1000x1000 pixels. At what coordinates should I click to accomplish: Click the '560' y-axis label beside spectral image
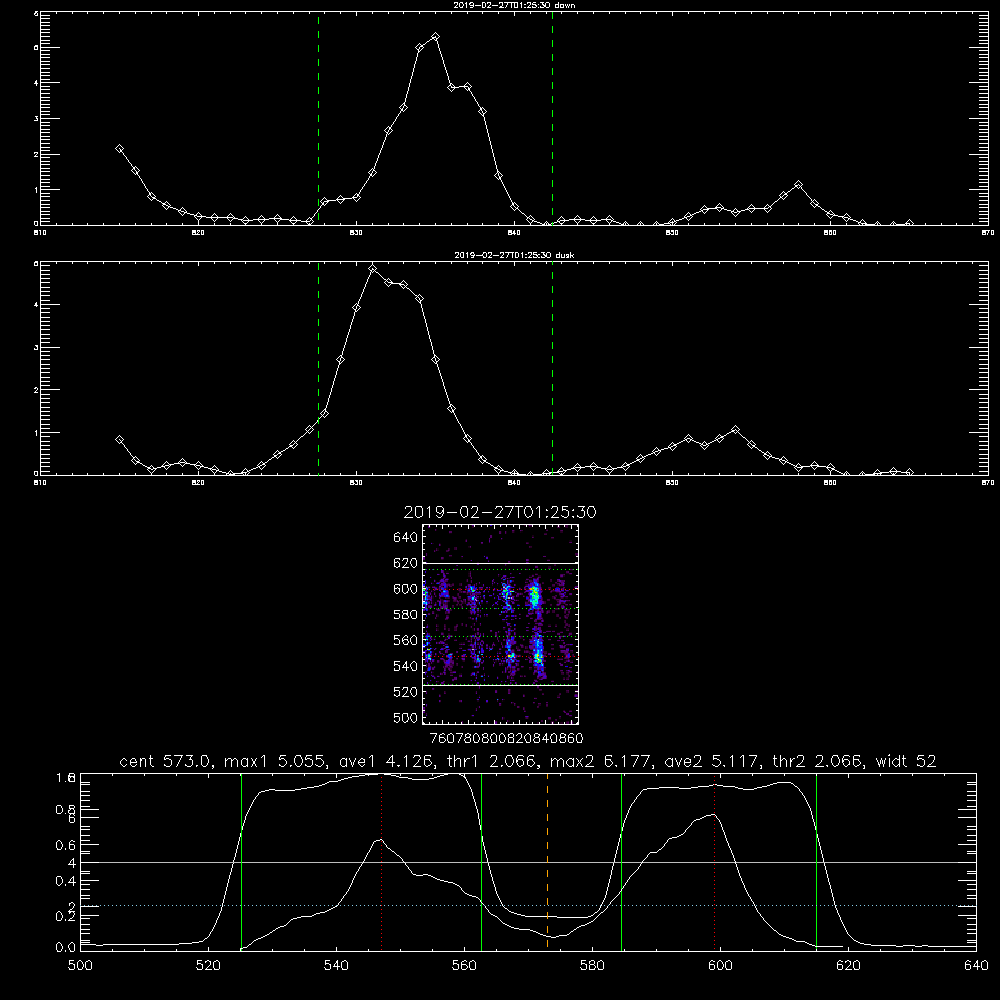[406, 640]
